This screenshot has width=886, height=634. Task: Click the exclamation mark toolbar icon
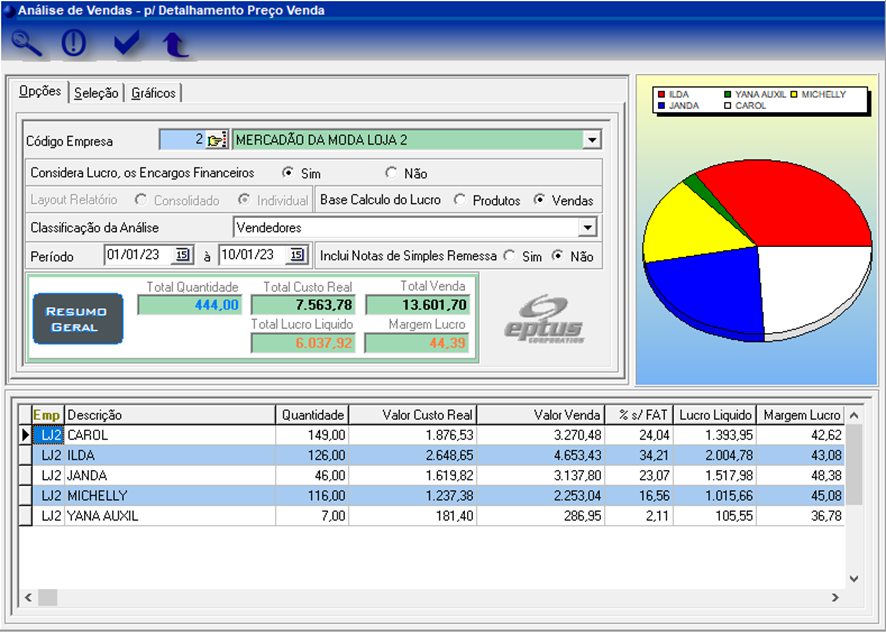pos(75,44)
